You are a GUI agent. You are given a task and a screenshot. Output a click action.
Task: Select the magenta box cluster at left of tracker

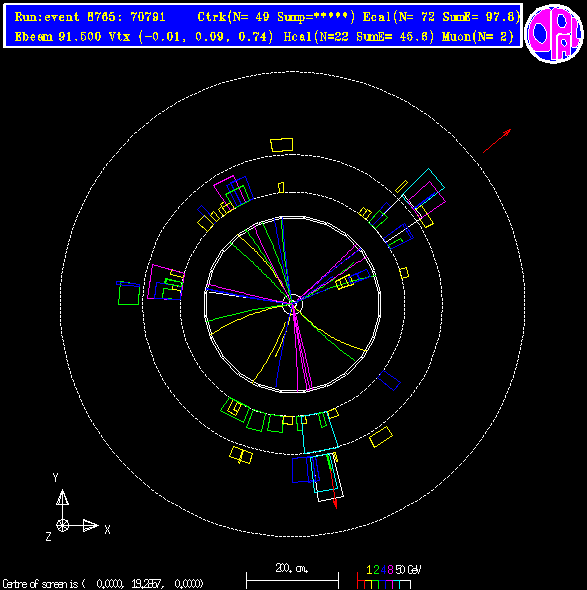pos(166,282)
